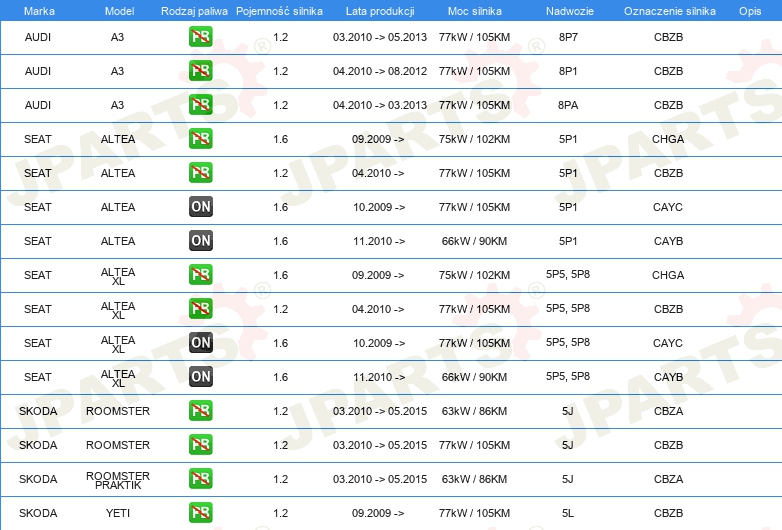The height and width of the screenshot is (530, 782).
Task: Click 5P5, 5P8 body cell in the Altea XL CHGA row
Action: pos(568,274)
